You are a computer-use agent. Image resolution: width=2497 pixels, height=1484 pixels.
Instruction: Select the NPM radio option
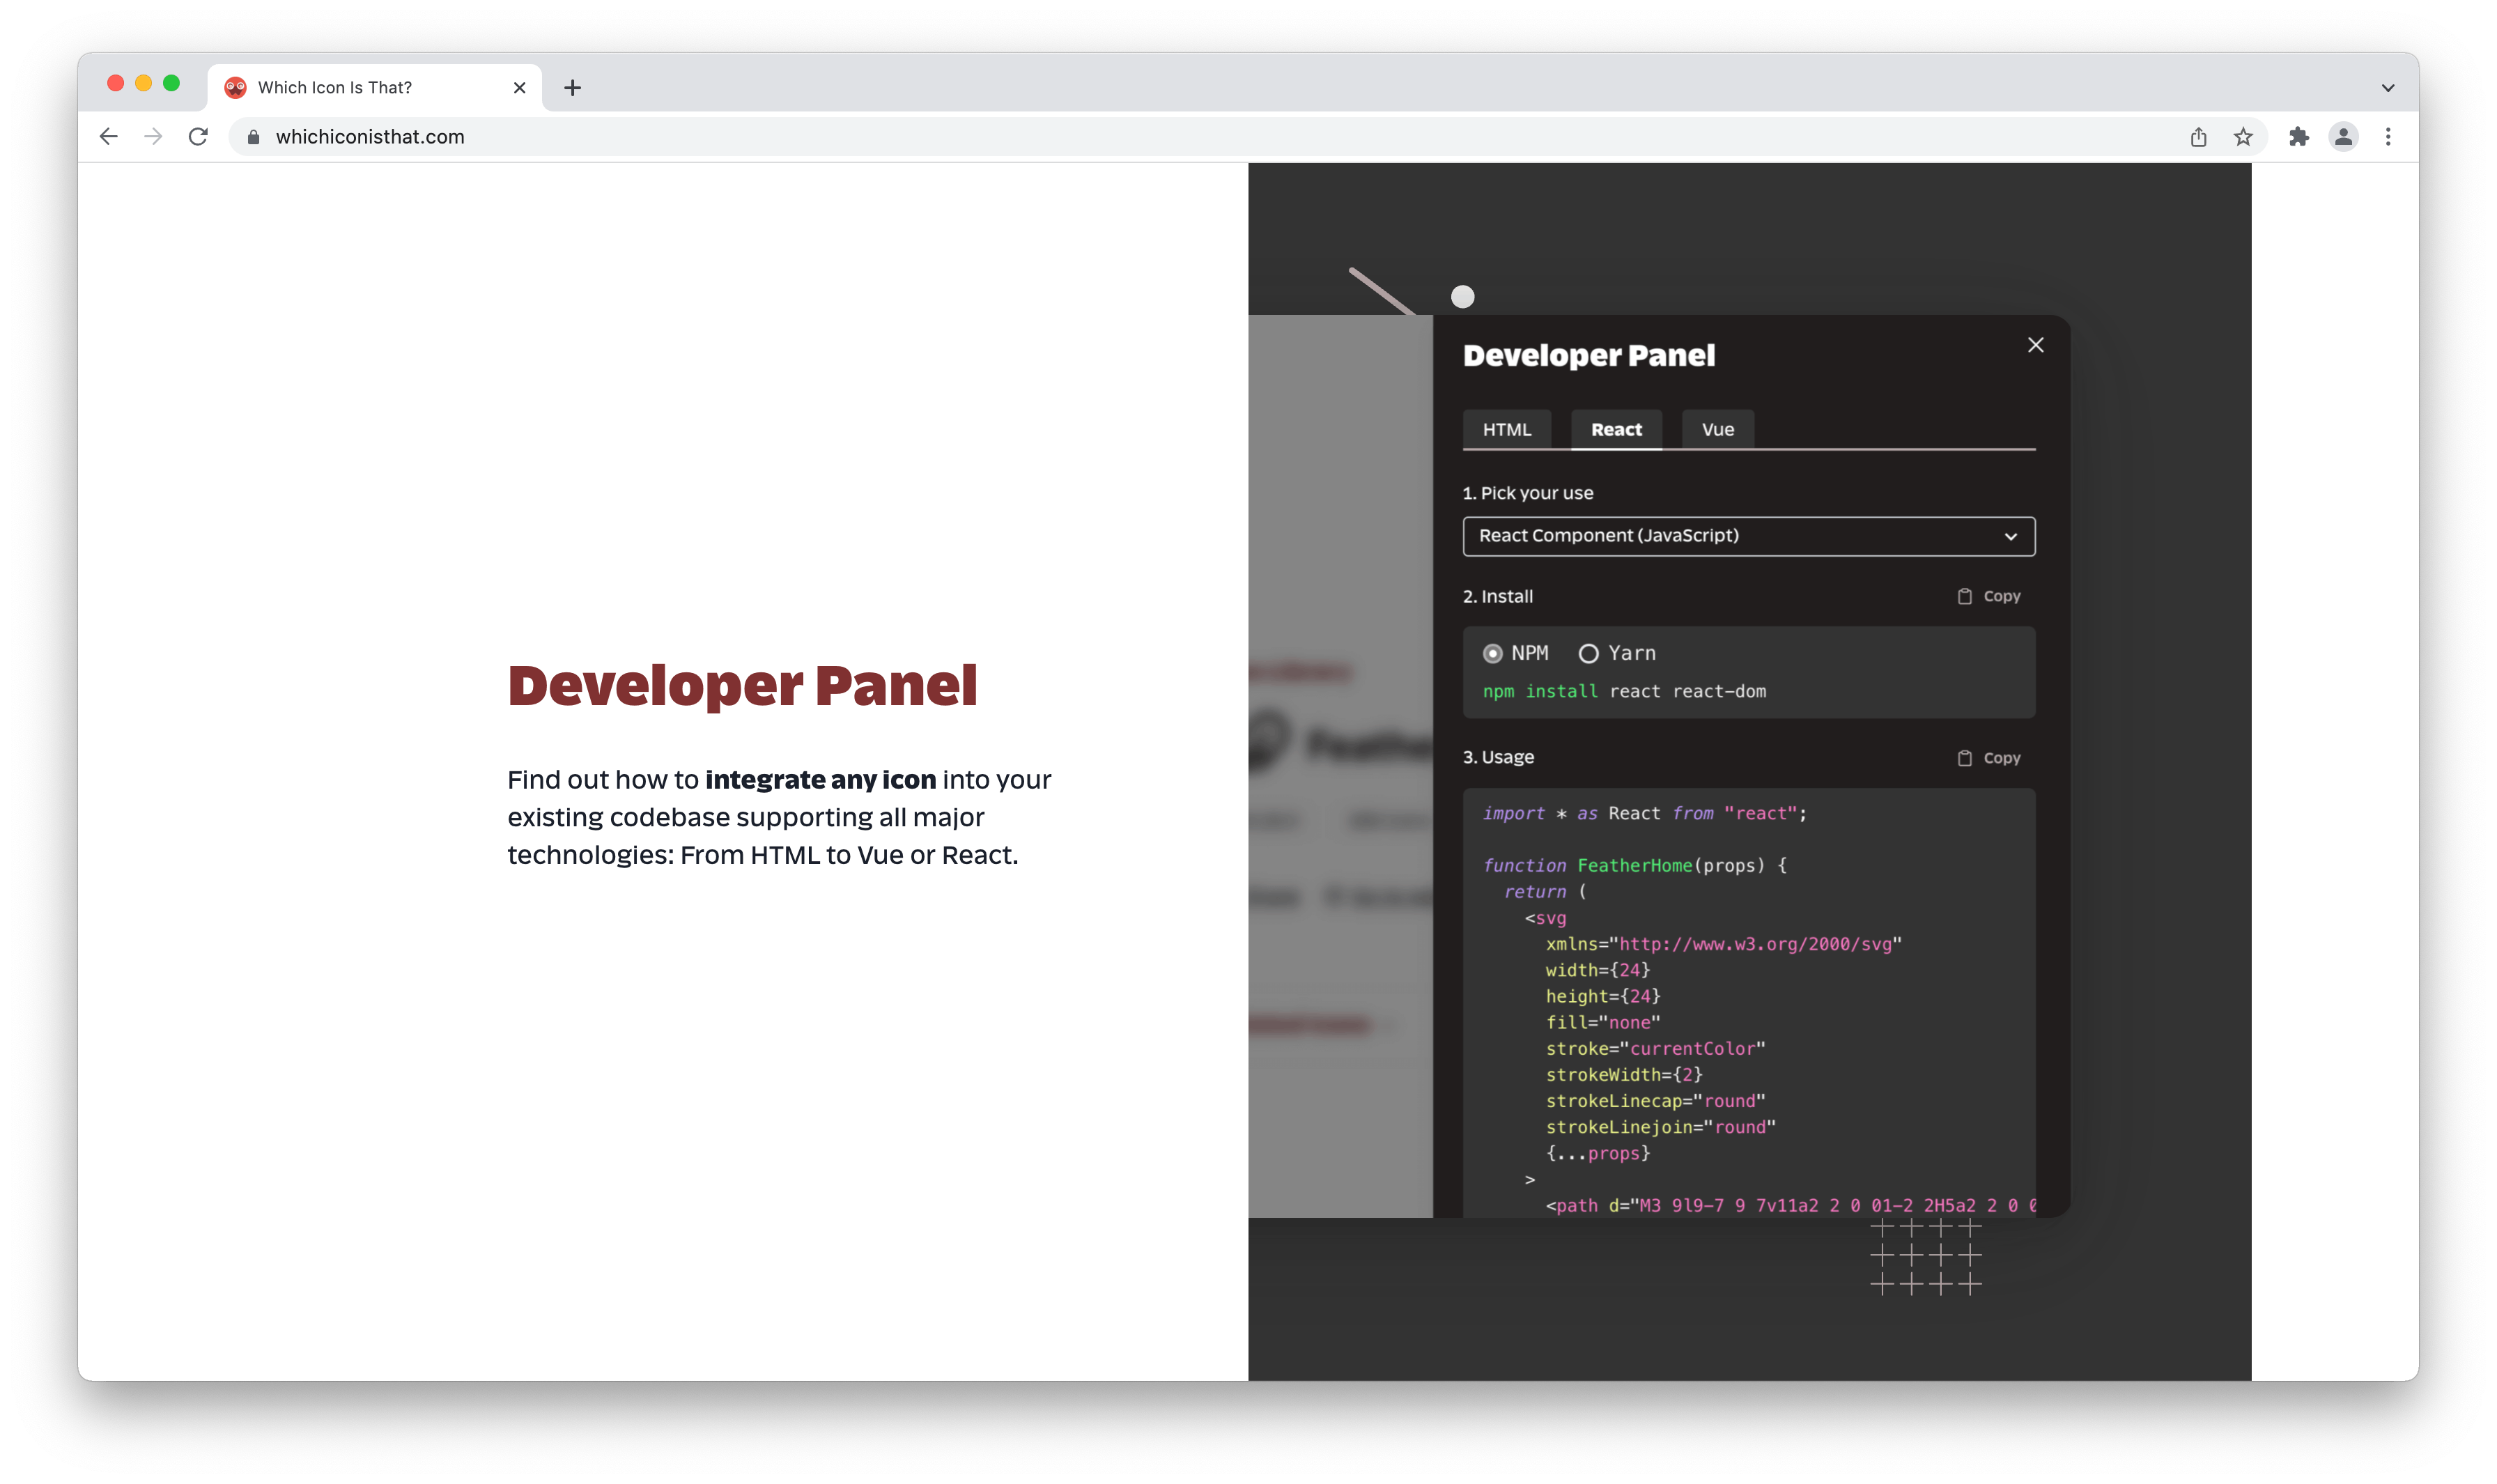pyautogui.click(x=1492, y=653)
